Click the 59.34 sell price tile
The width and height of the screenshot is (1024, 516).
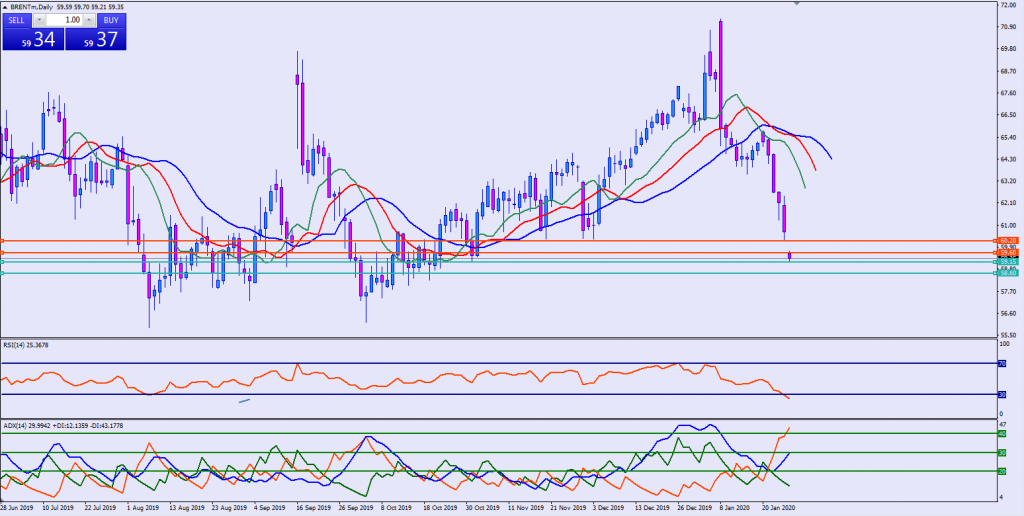point(32,40)
